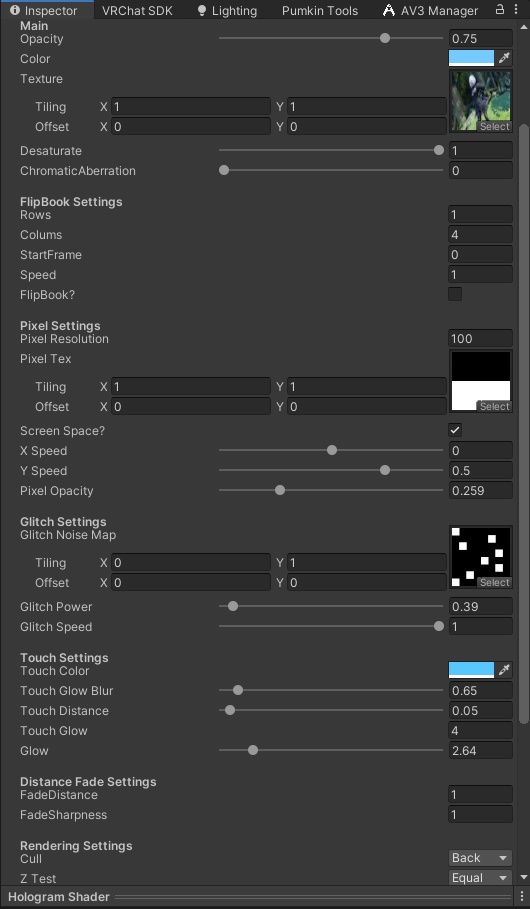
Task: Uncheck the Screen Space? checkbox
Action: click(455, 430)
